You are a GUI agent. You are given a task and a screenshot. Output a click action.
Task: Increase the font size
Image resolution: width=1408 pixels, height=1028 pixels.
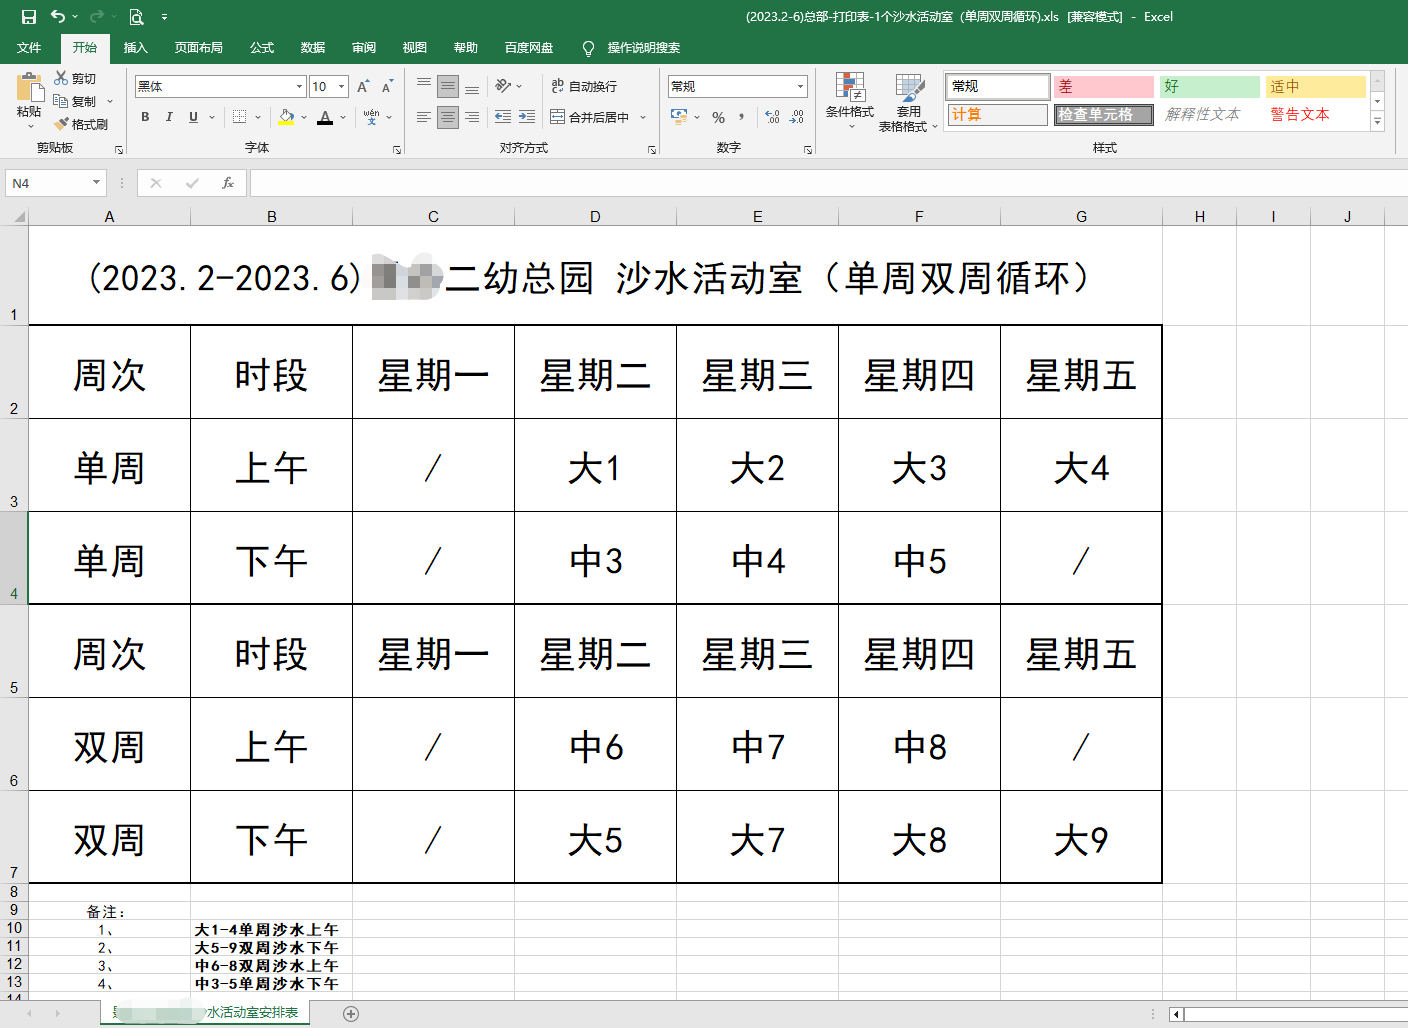pyautogui.click(x=363, y=87)
